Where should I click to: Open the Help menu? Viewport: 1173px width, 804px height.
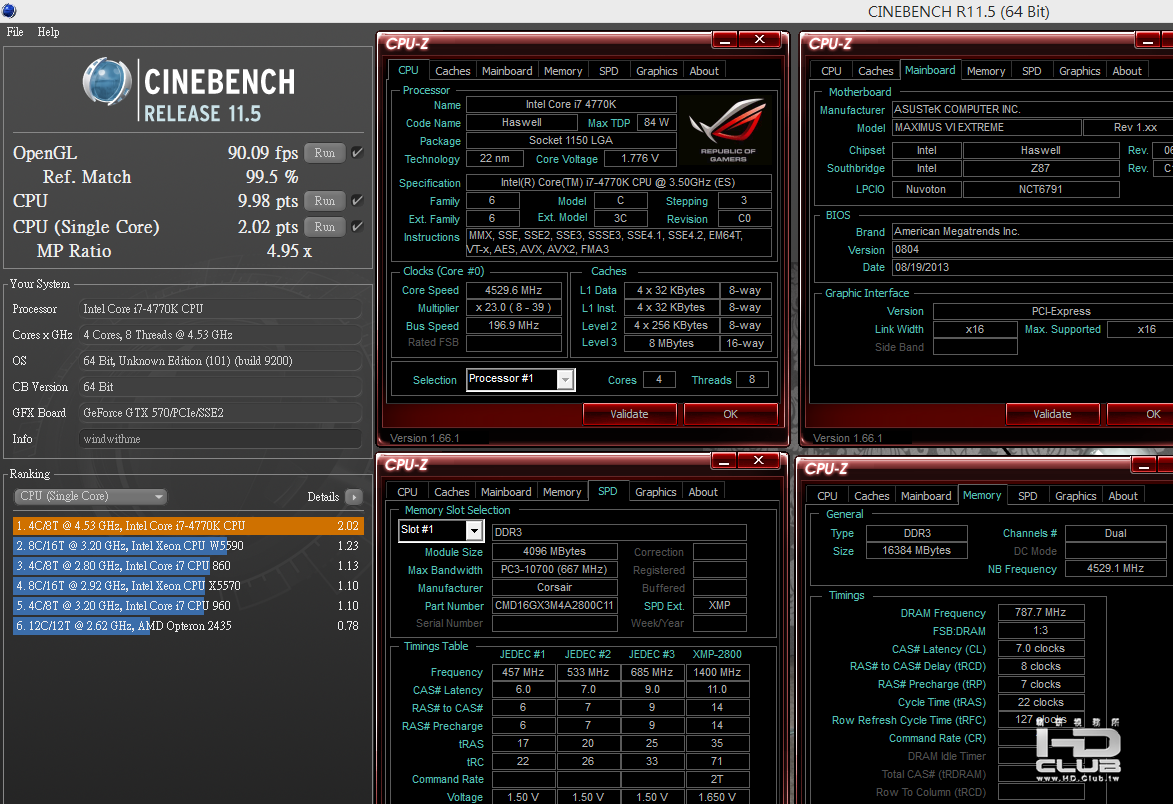coord(49,32)
